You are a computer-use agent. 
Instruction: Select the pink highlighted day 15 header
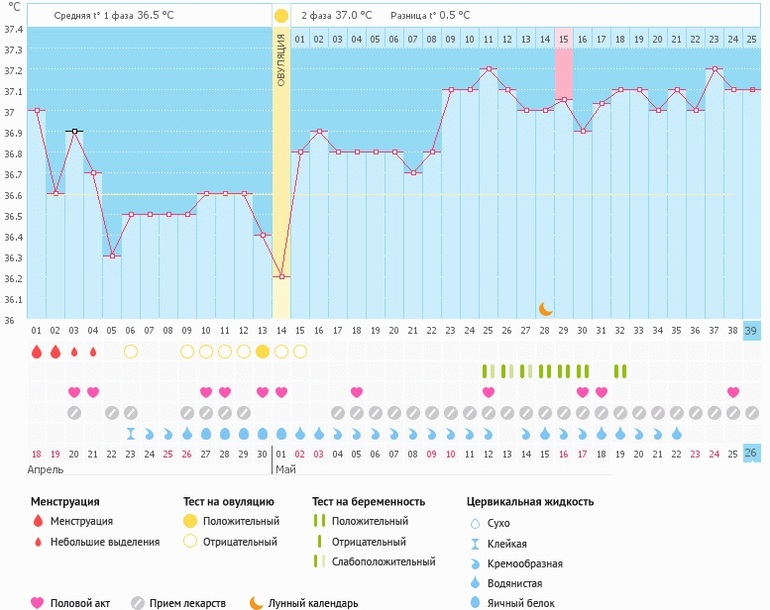point(563,38)
